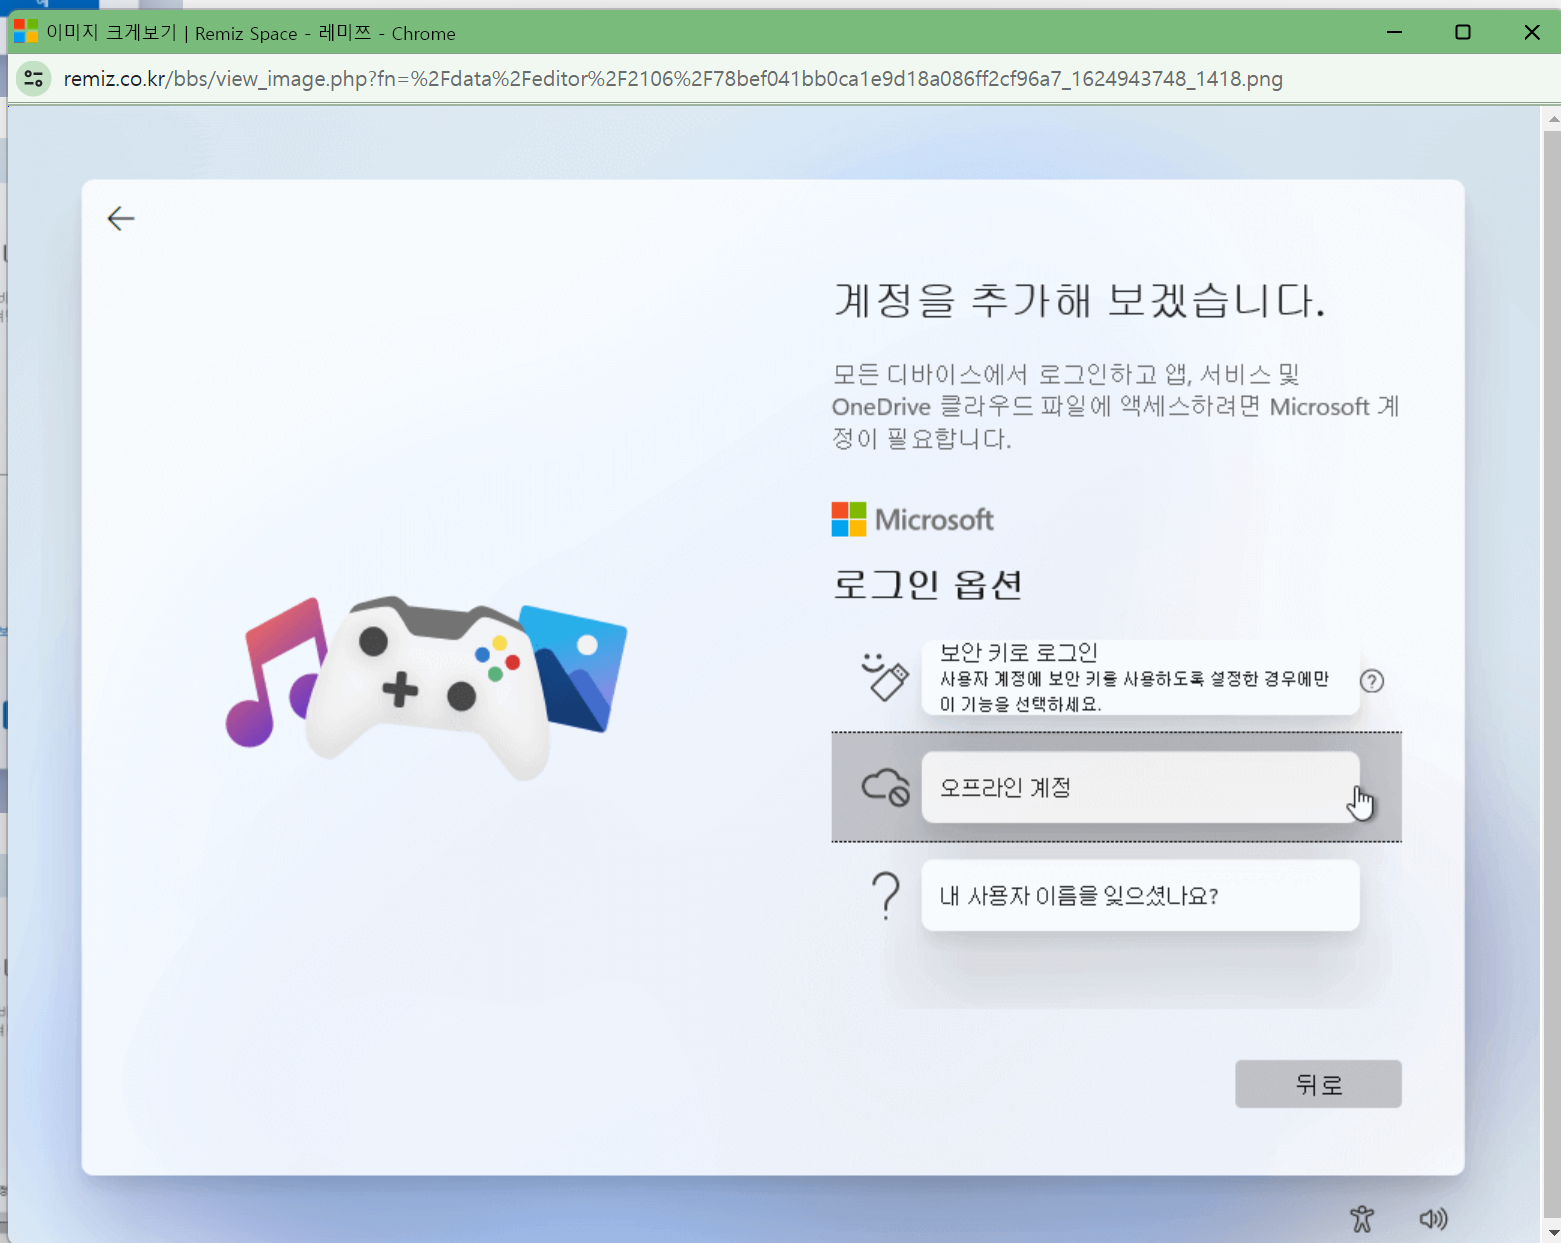Screen dimensions: 1561x1243
Task: Click the music note illustration
Action: tap(274, 672)
